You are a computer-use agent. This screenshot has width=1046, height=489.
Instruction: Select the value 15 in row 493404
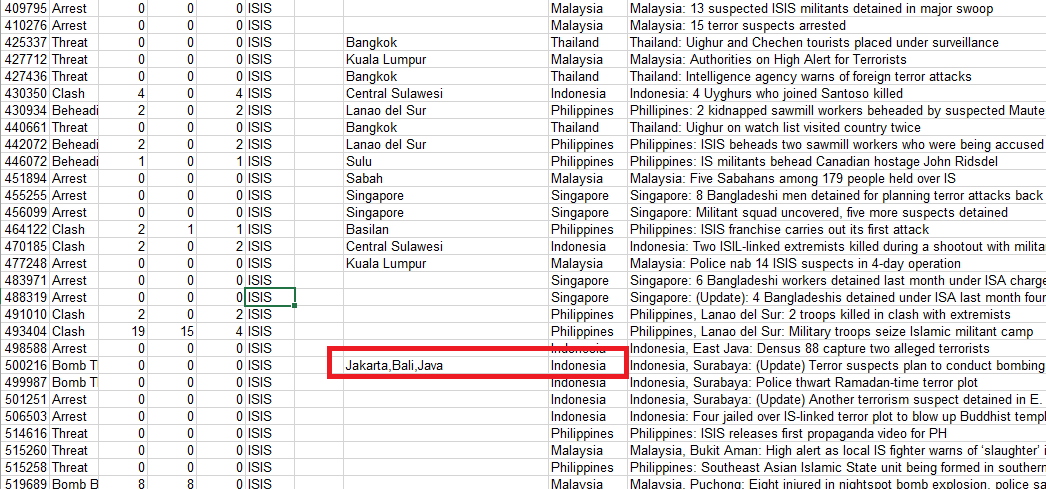pyautogui.click(x=173, y=332)
